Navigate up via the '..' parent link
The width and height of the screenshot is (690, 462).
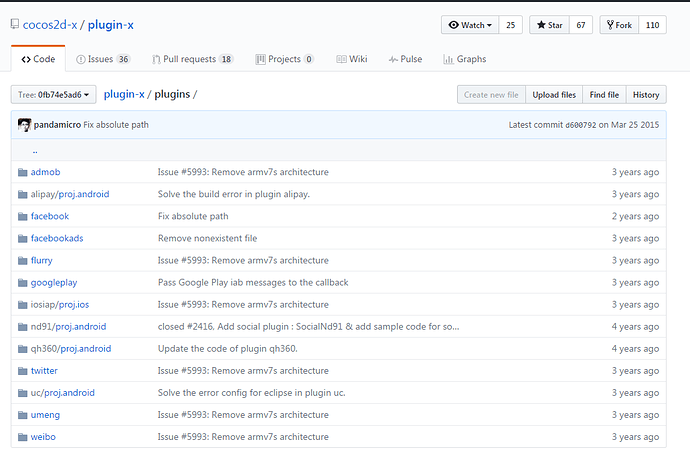coord(35,150)
